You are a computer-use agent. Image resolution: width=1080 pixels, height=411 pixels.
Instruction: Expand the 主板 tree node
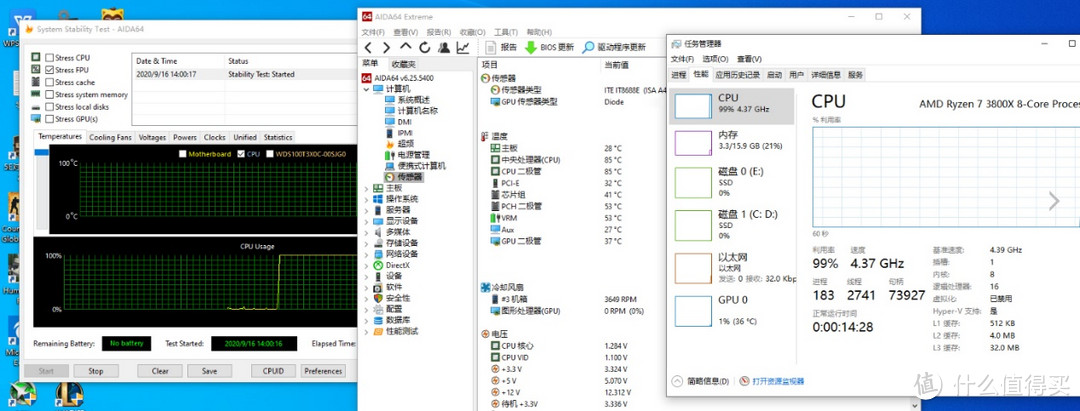click(366, 188)
